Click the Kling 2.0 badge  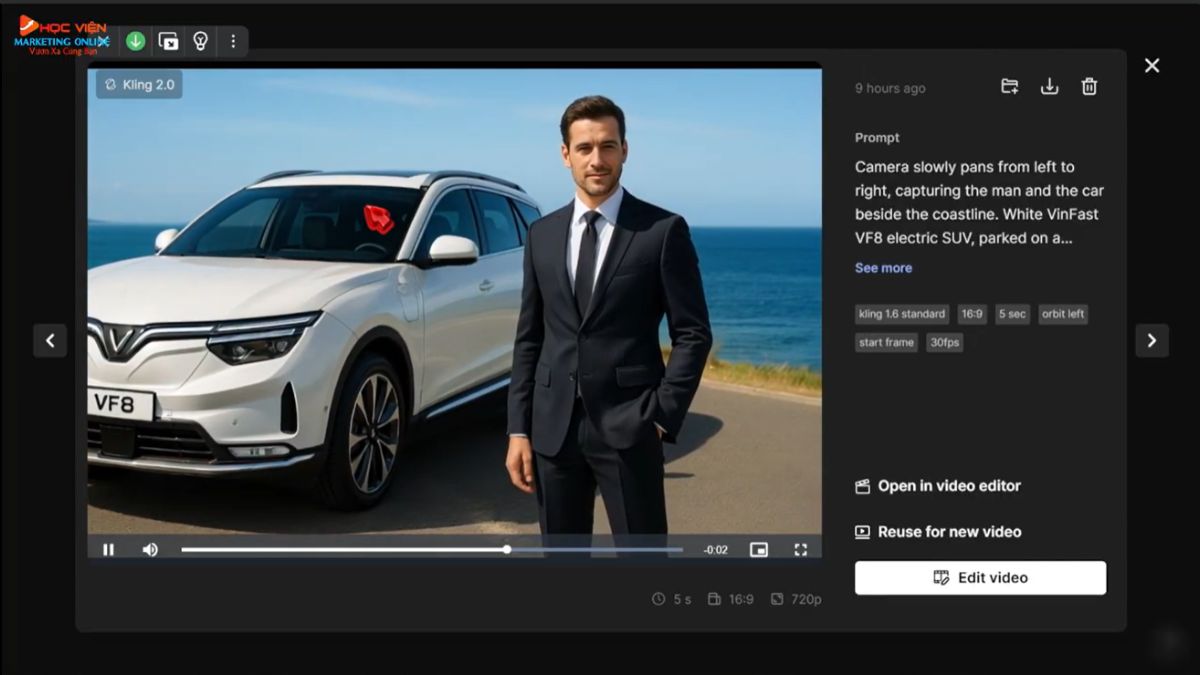(x=139, y=85)
